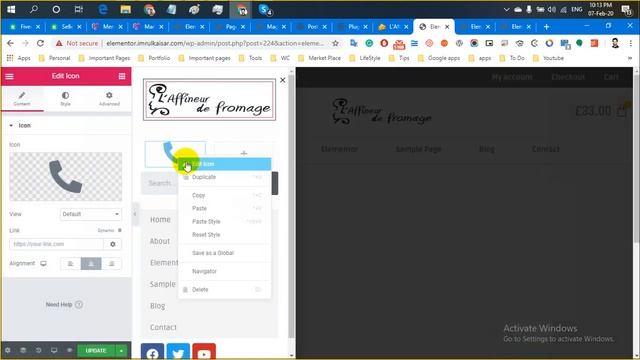
Task: Open Chrome three-dot menu
Action: point(631,43)
